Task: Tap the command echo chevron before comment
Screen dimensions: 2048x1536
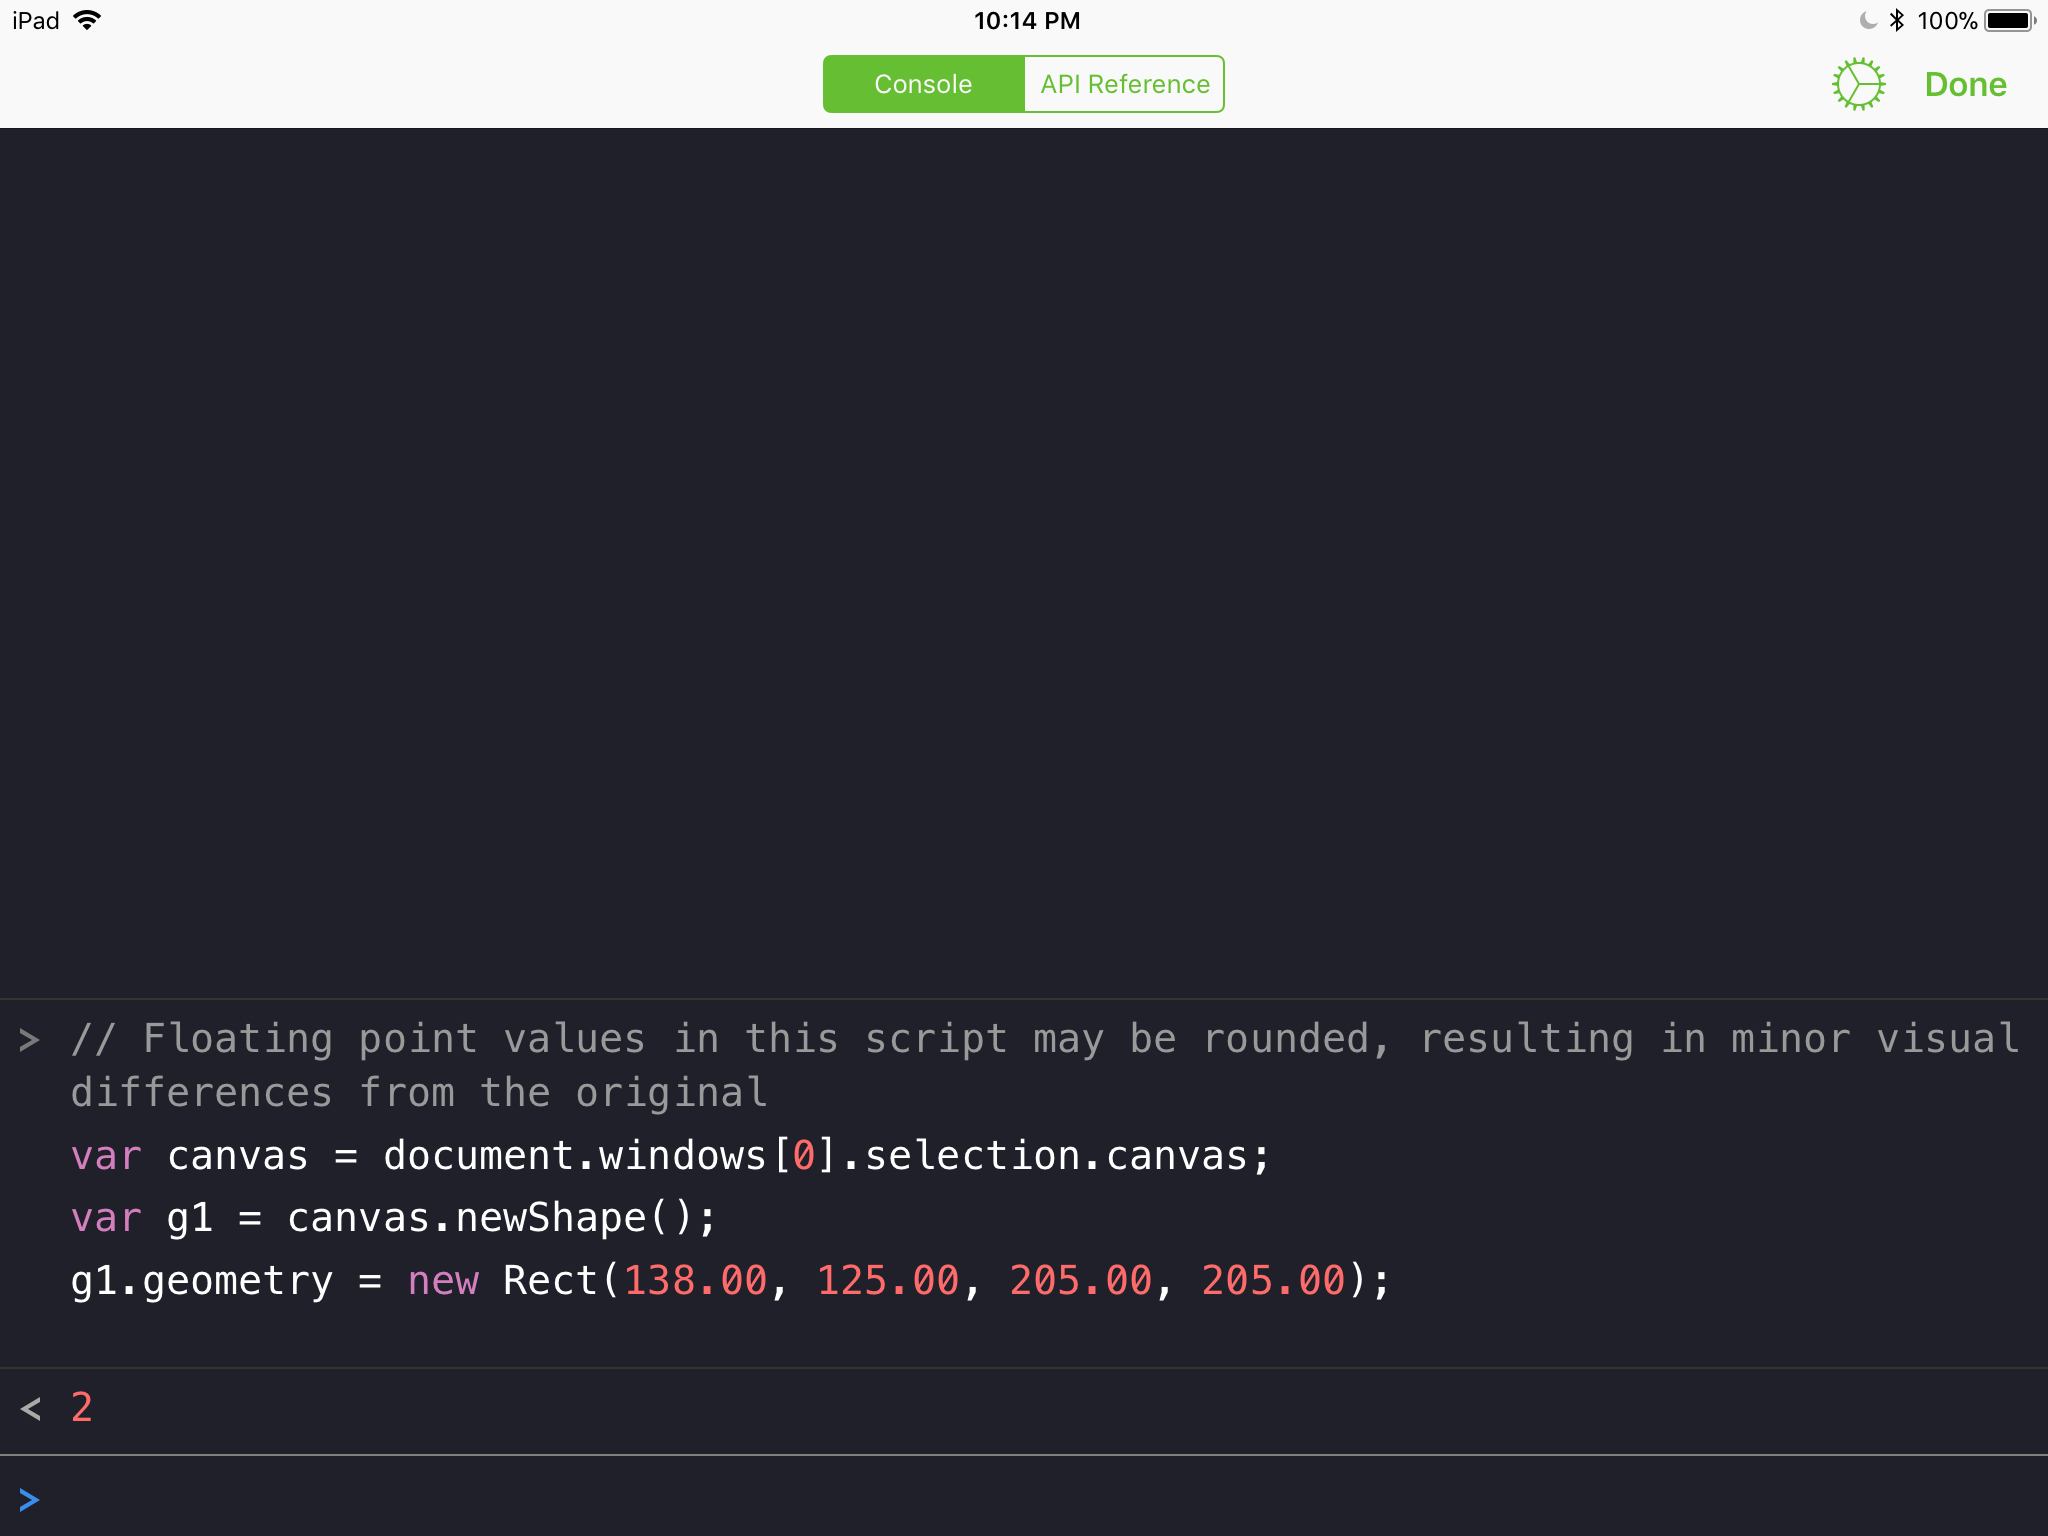Action: pyautogui.click(x=29, y=1040)
